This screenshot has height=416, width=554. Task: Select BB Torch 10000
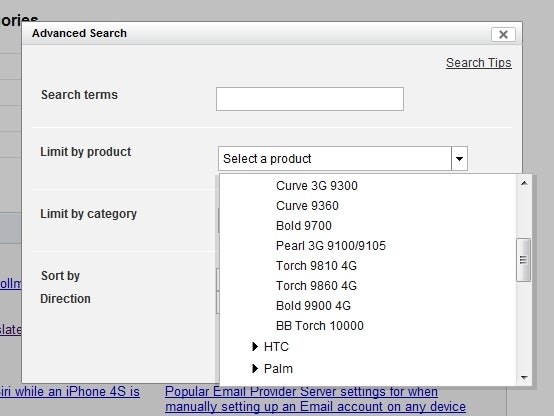point(319,326)
